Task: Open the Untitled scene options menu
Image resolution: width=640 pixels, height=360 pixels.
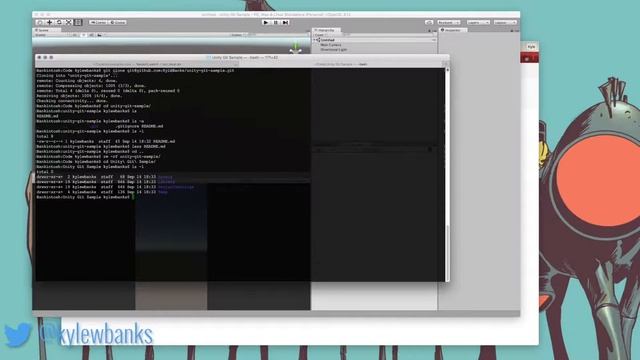Action: pyautogui.click(x=434, y=40)
